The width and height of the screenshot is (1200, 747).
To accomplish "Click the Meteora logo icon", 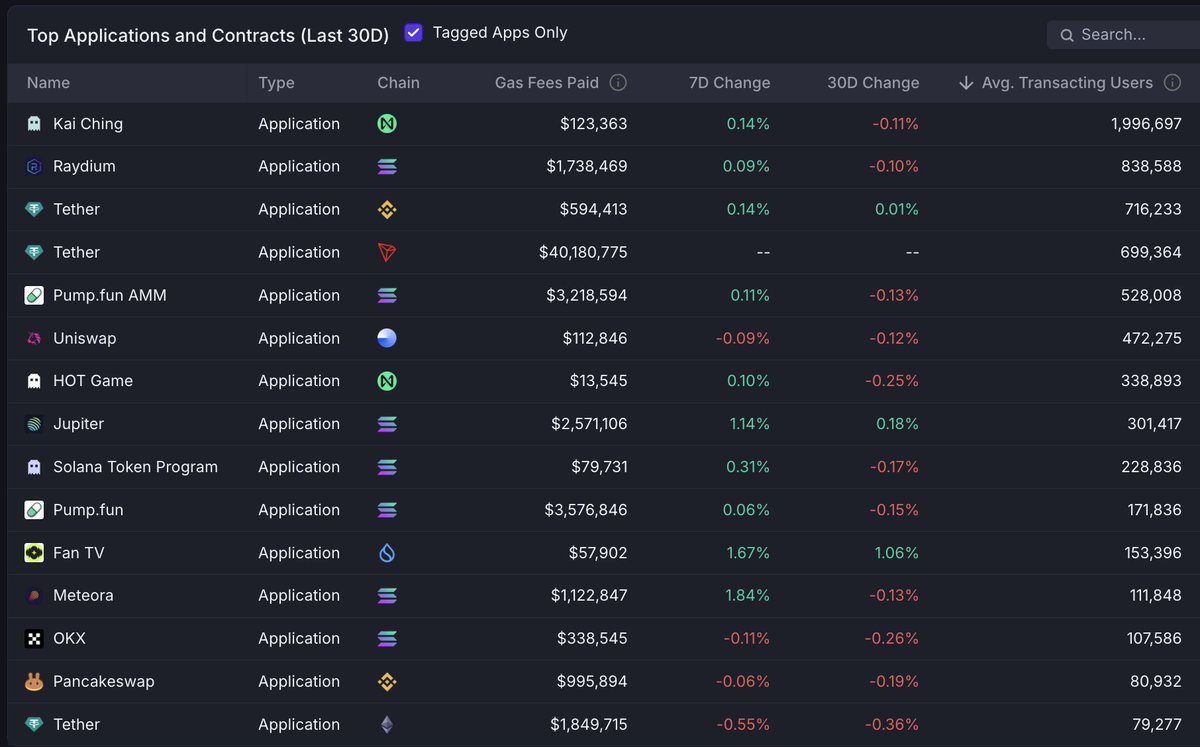I will tap(34, 596).
